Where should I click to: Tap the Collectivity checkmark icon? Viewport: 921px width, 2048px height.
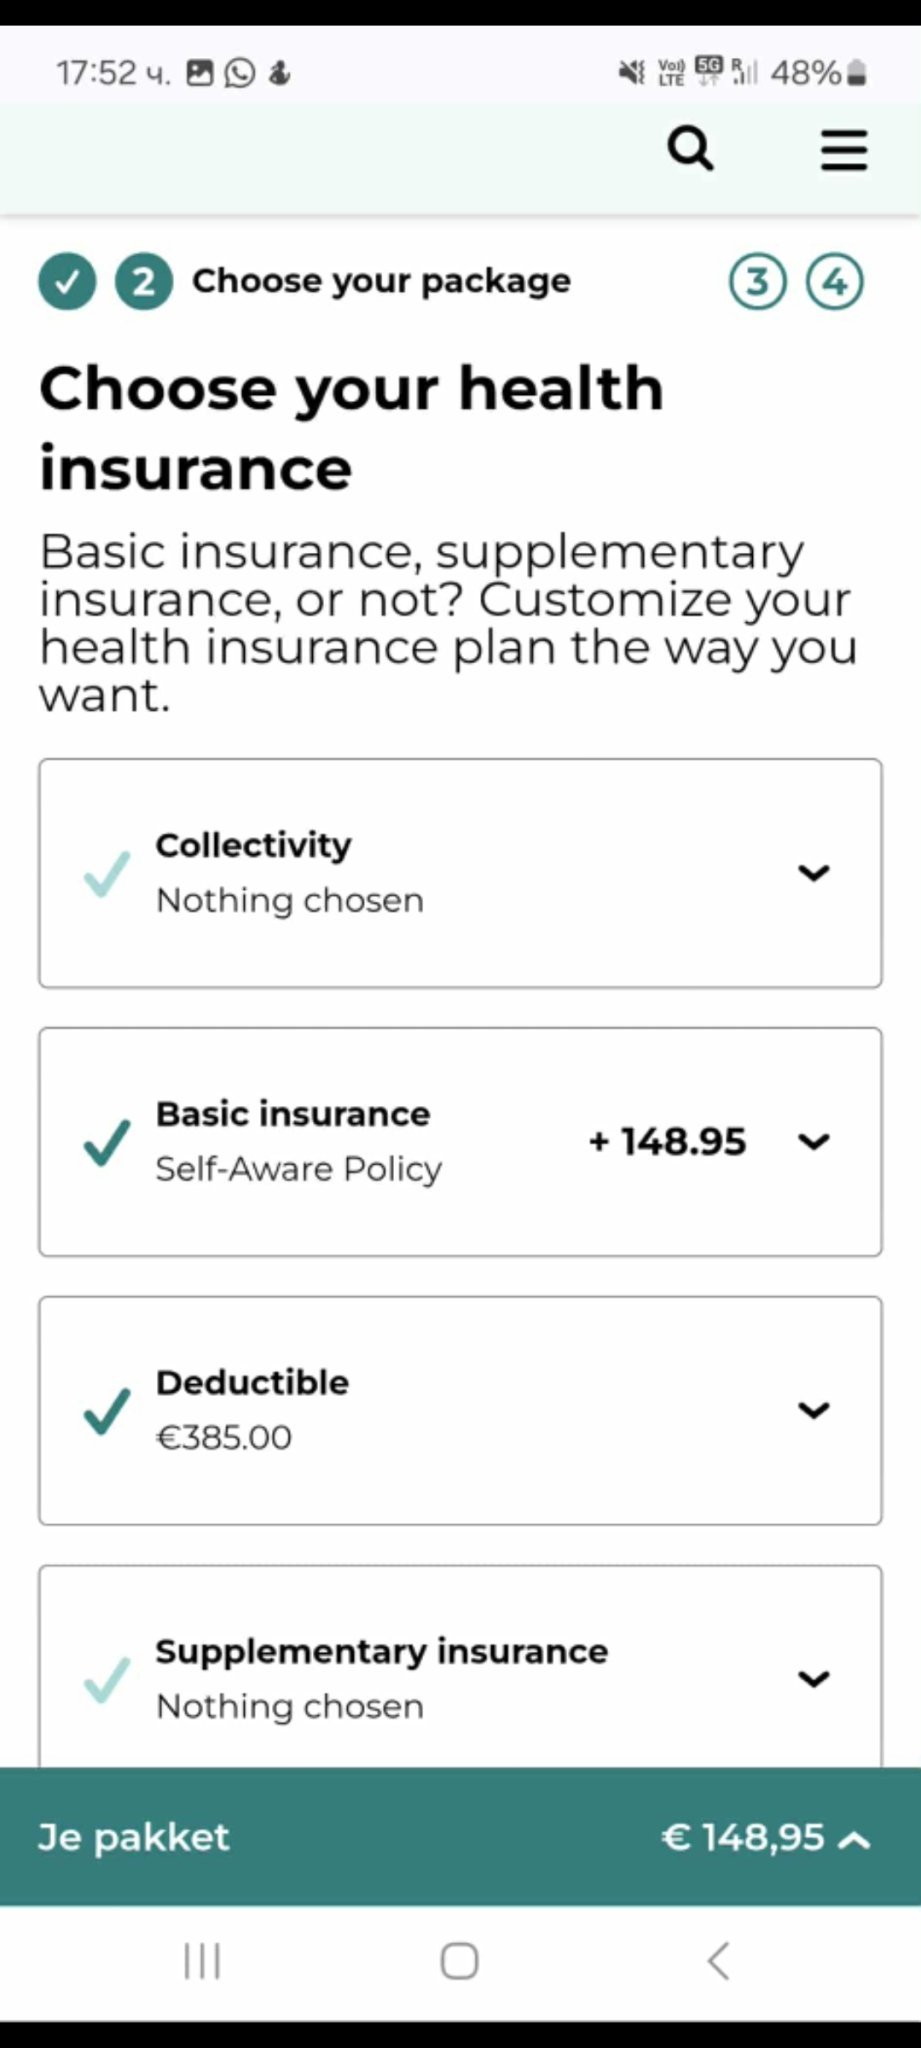point(107,873)
